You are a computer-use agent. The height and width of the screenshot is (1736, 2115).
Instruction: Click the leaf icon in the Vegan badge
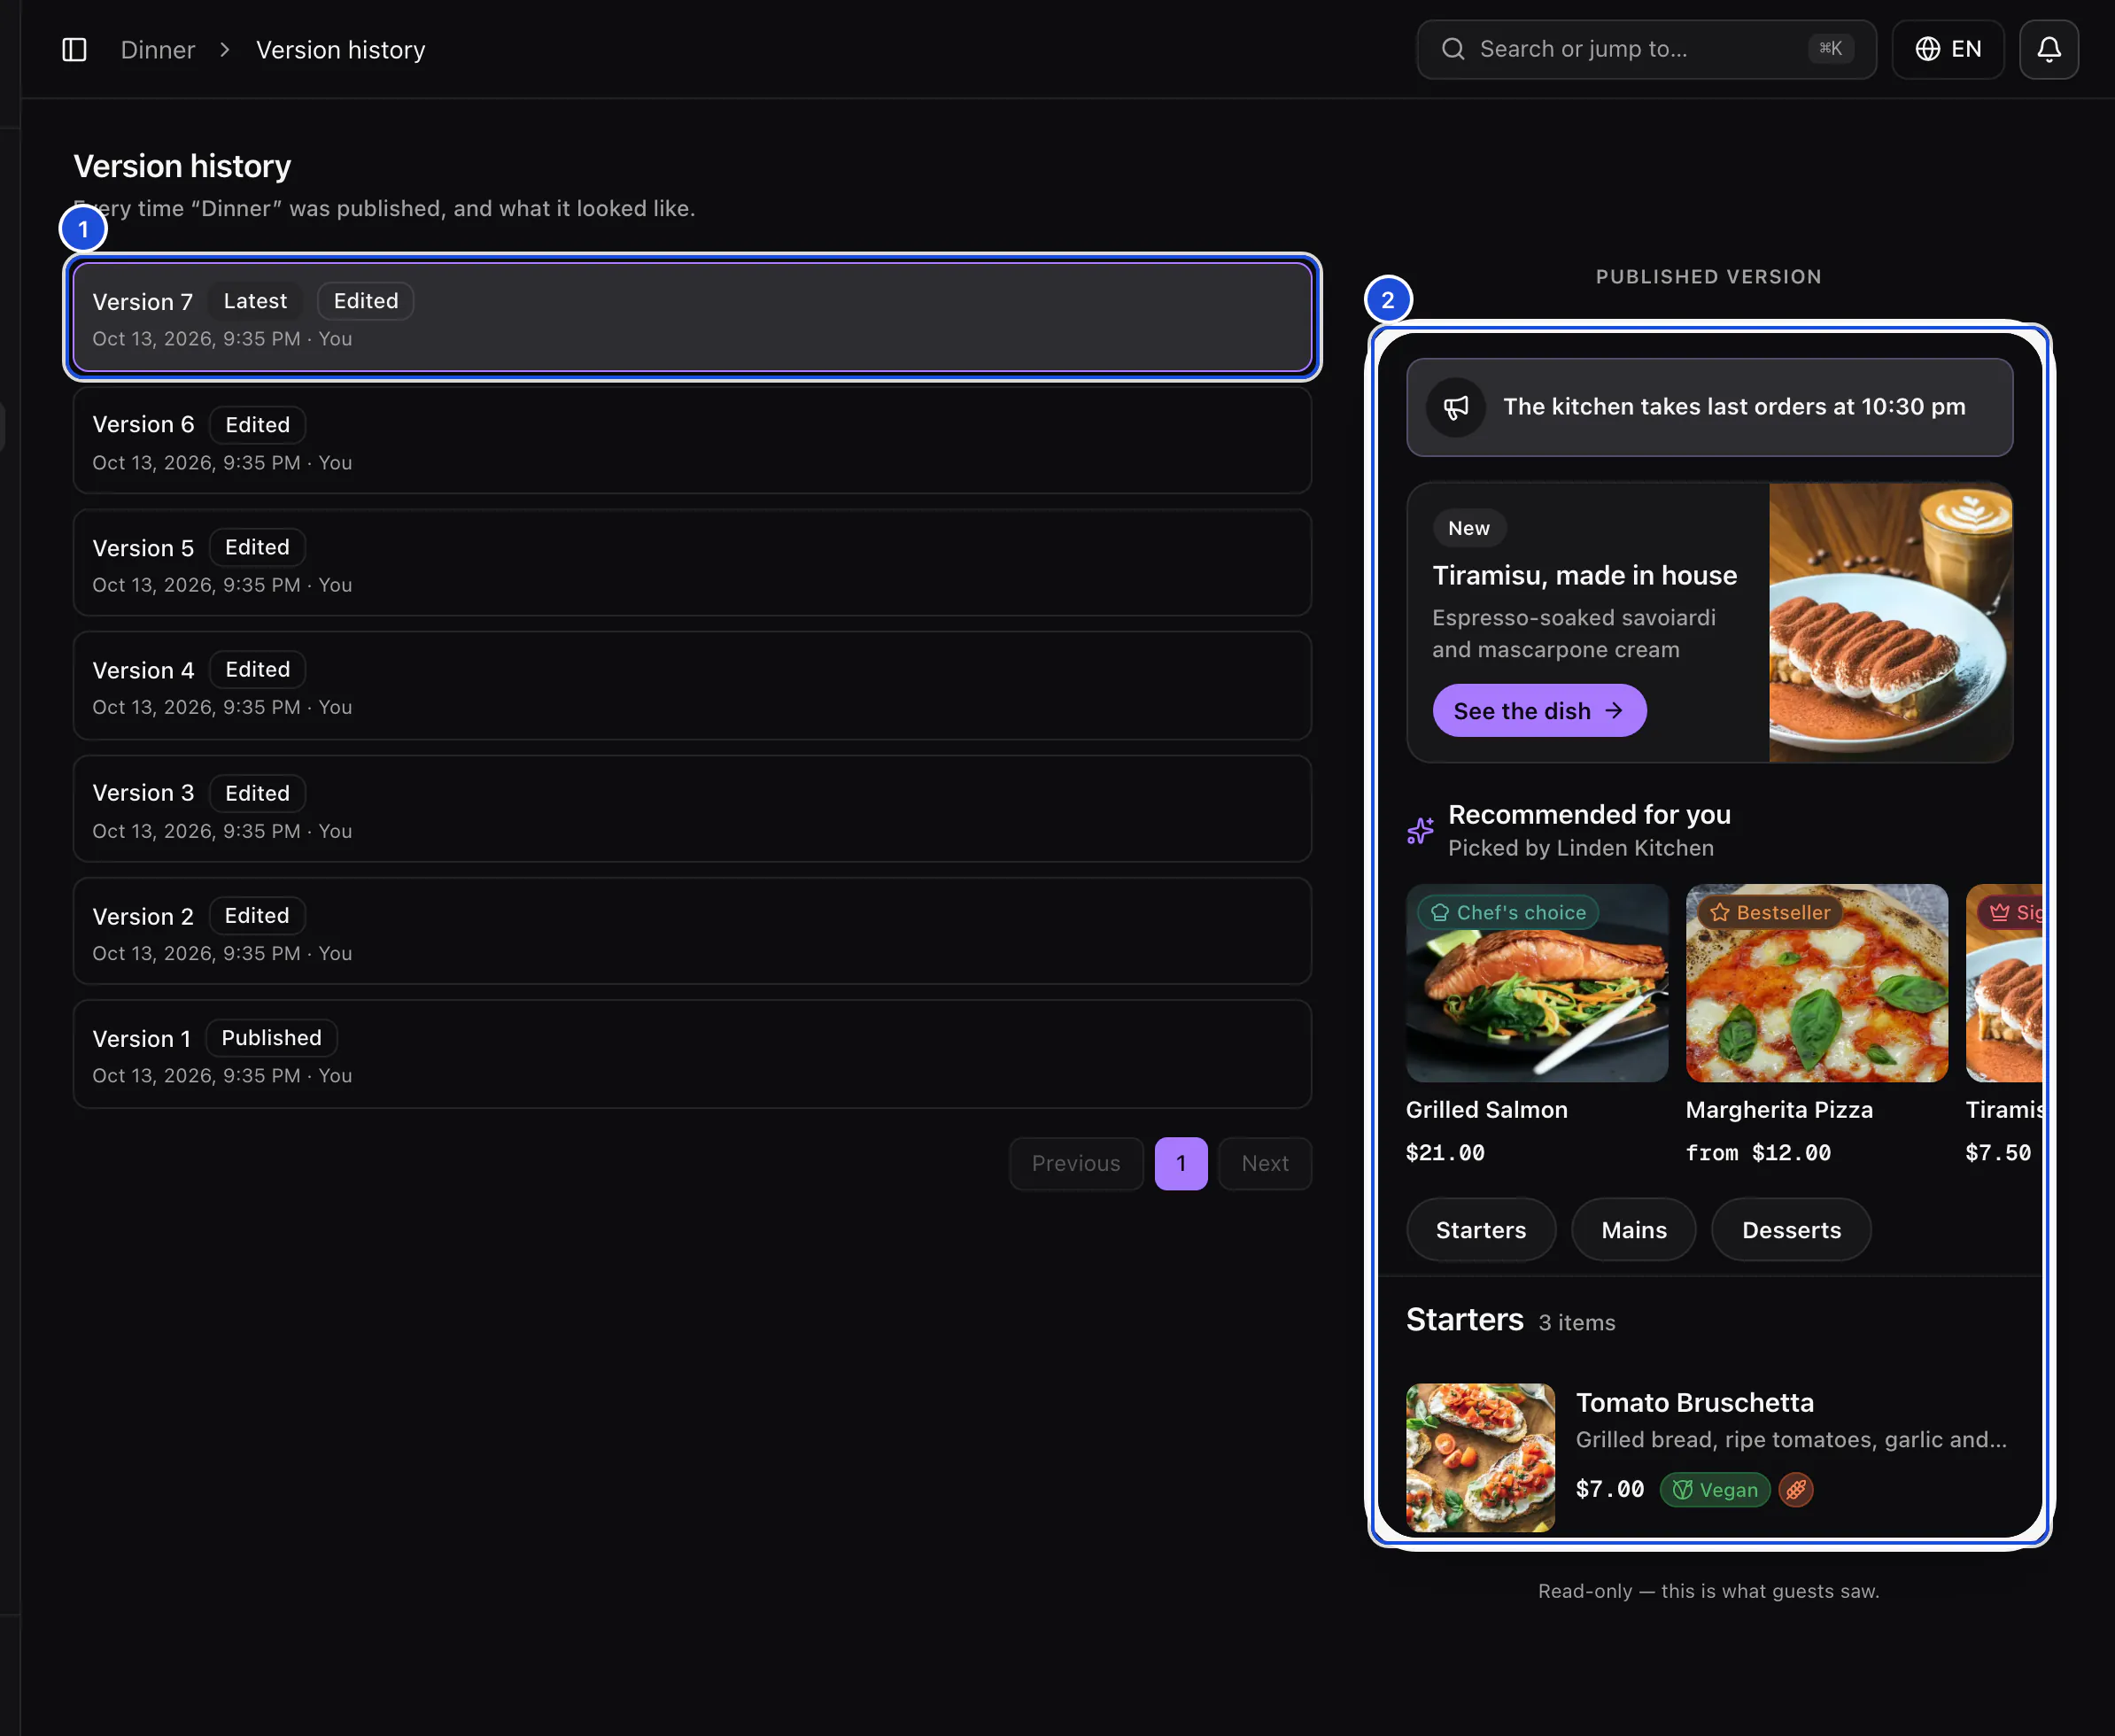pyautogui.click(x=1683, y=1489)
